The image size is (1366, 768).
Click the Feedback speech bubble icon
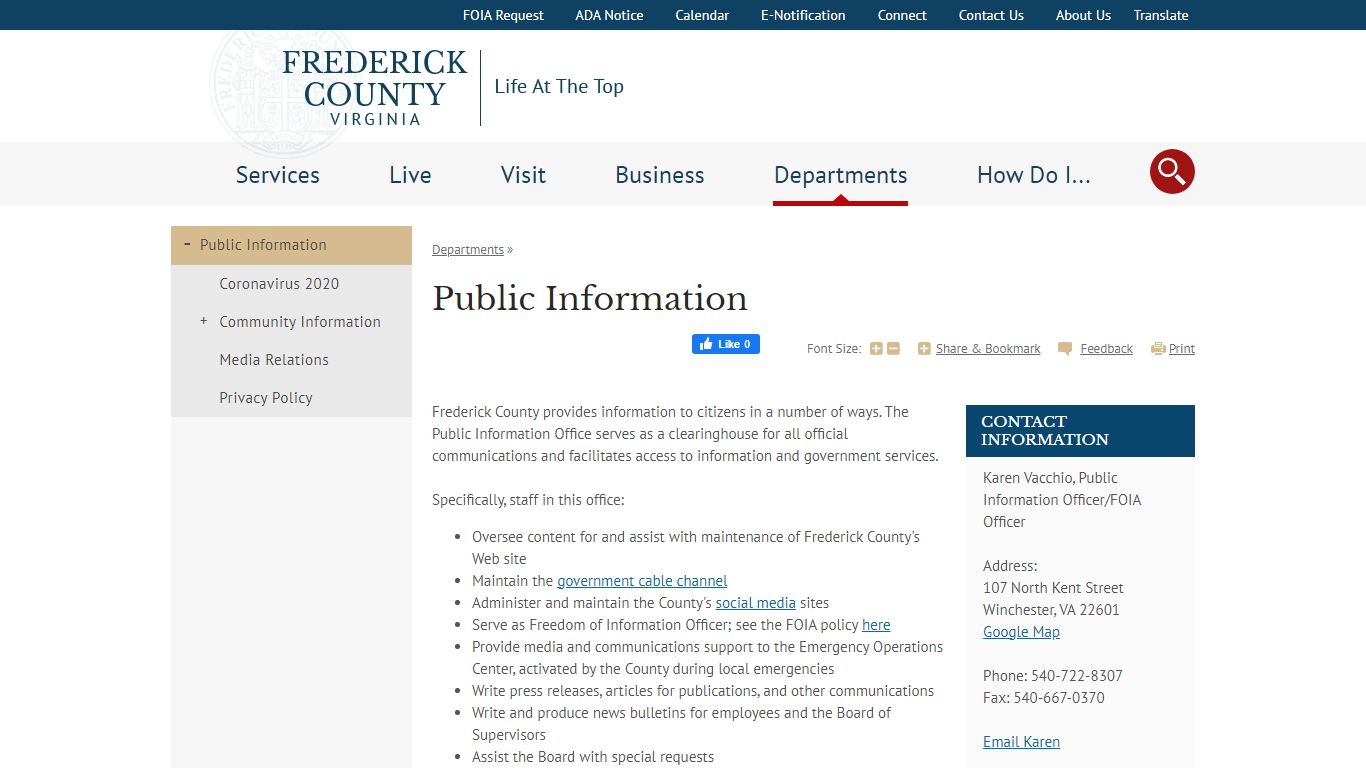click(1065, 349)
